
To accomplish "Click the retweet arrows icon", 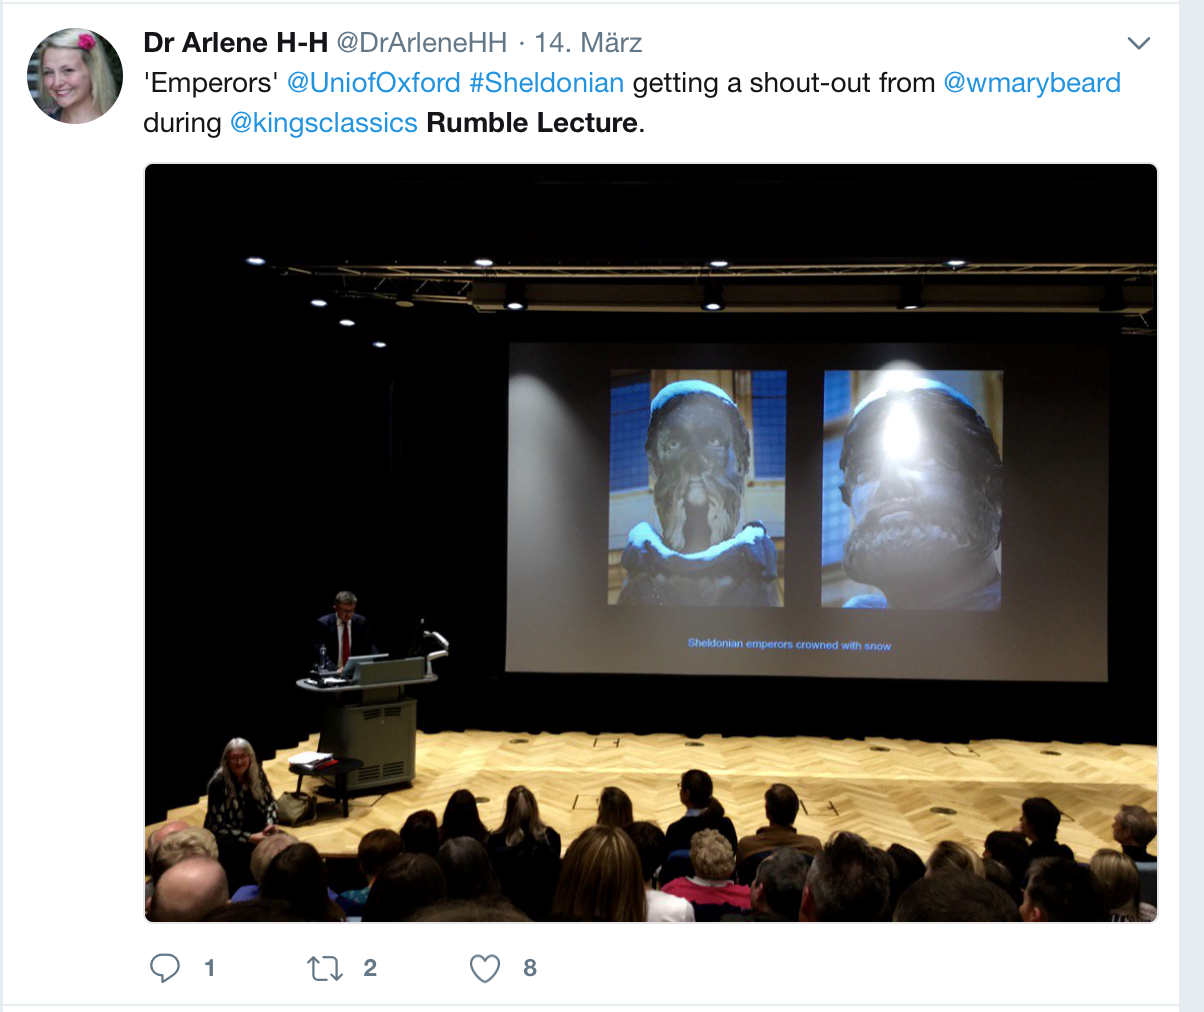I will (x=325, y=968).
